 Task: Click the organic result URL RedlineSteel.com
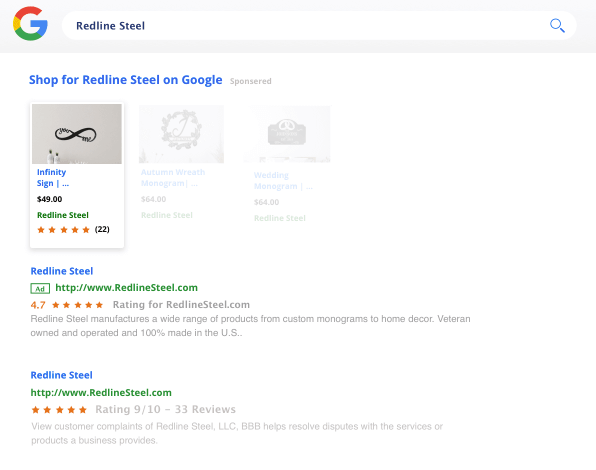[101, 392]
